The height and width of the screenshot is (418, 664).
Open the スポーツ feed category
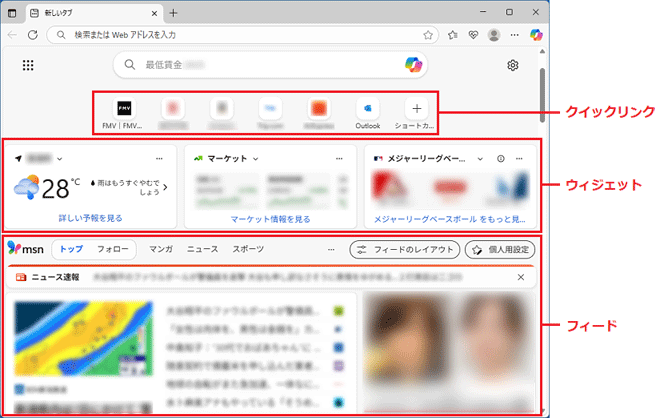pyautogui.click(x=248, y=249)
